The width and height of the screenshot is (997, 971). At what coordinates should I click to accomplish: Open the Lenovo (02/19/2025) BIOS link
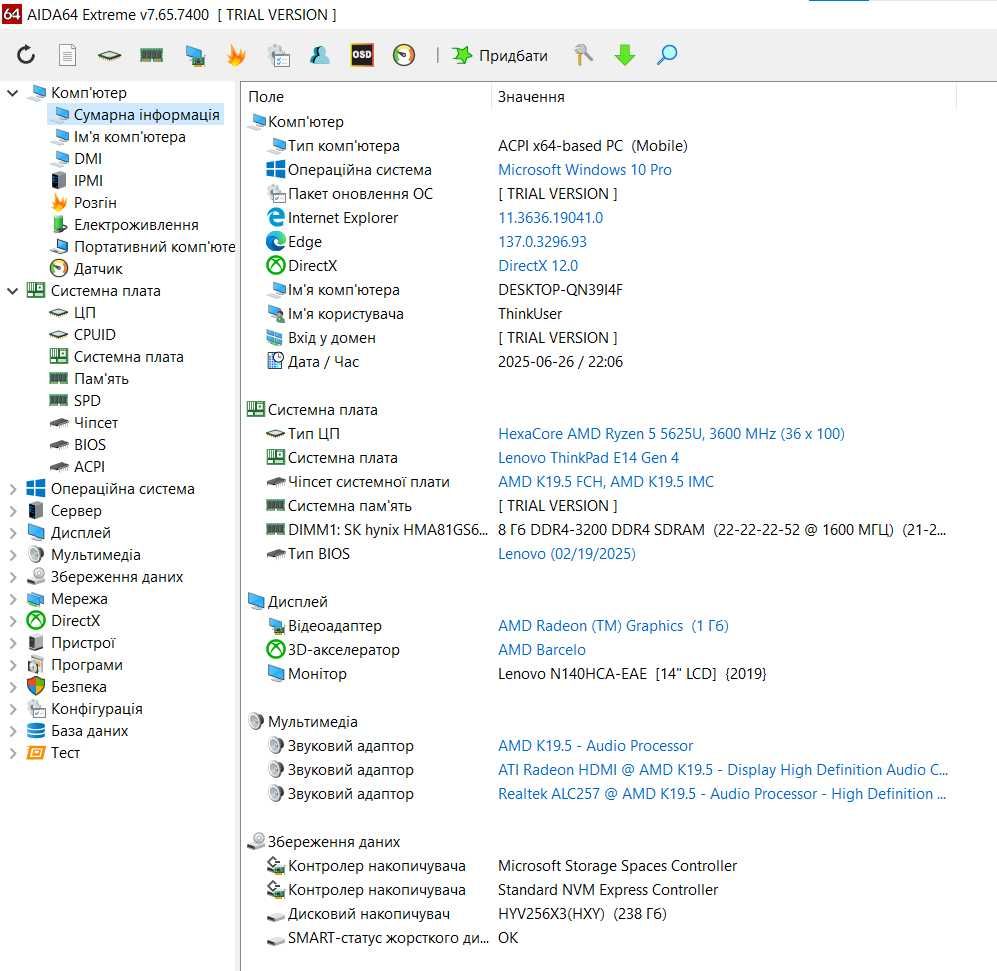coord(567,554)
